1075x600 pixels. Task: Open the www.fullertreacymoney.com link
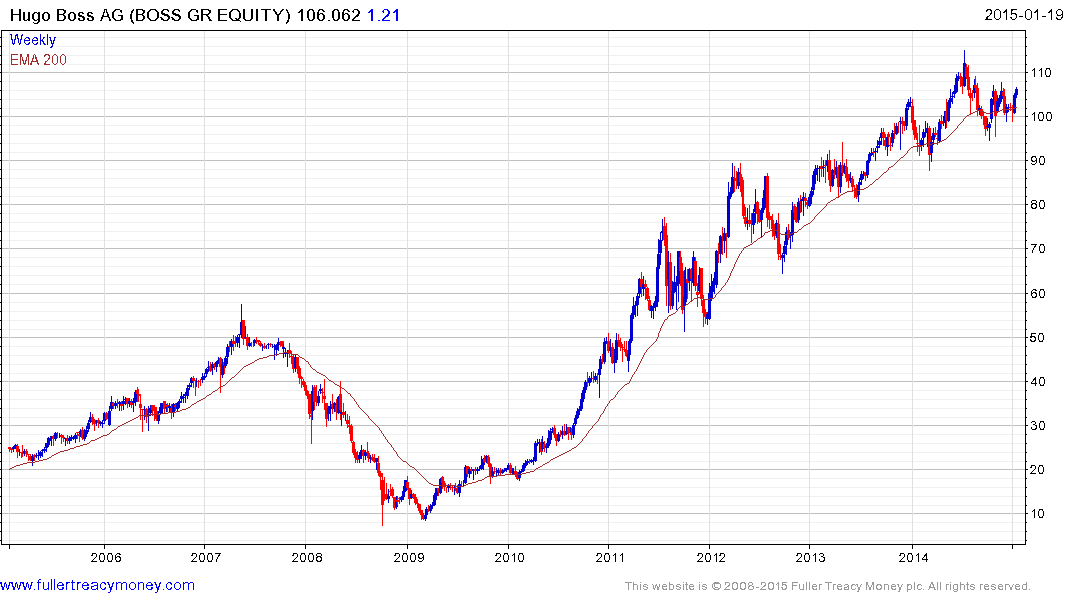pyautogui.click(x=97, y=585)
